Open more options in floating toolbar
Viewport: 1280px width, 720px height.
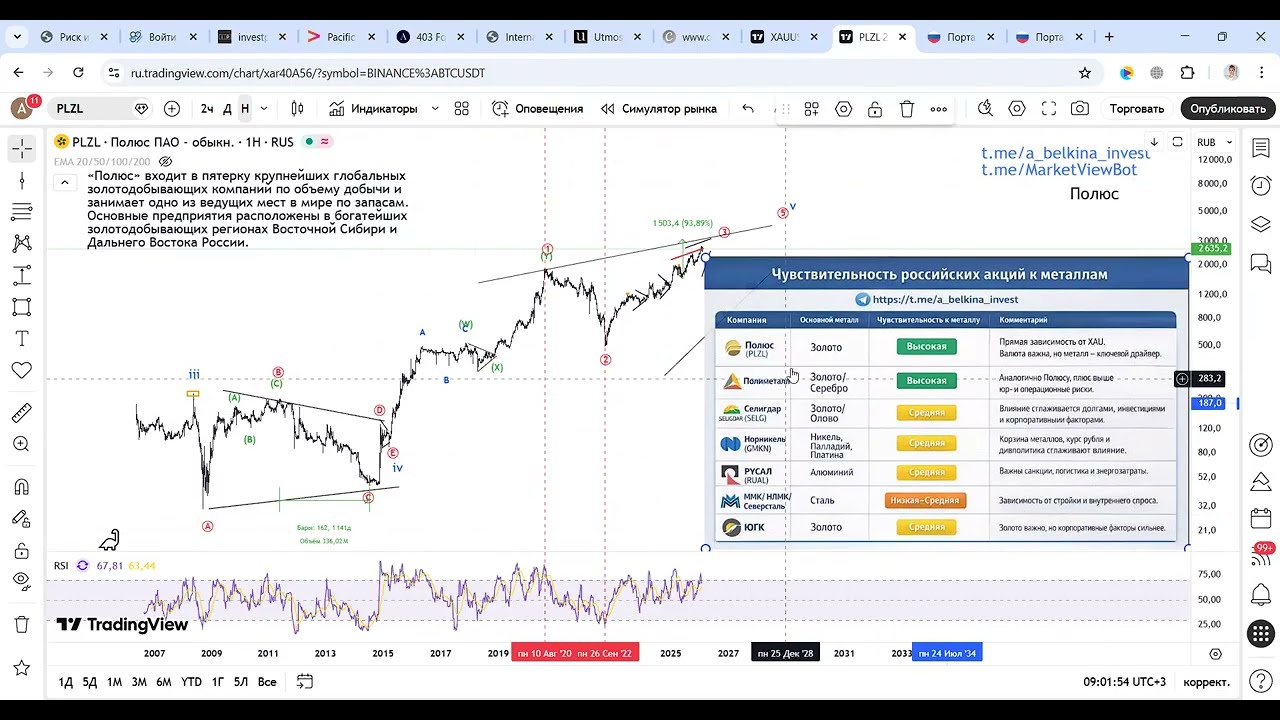point(938,109)
